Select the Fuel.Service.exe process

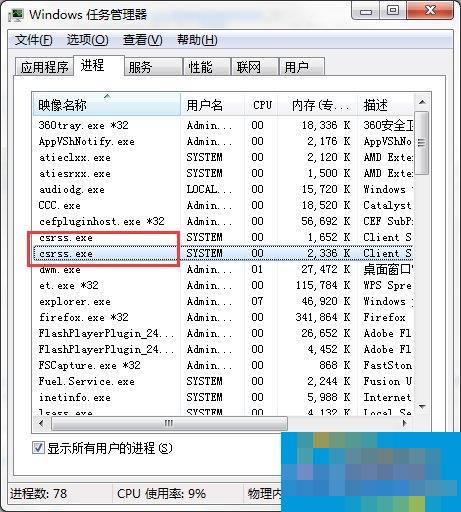(223, 381)
